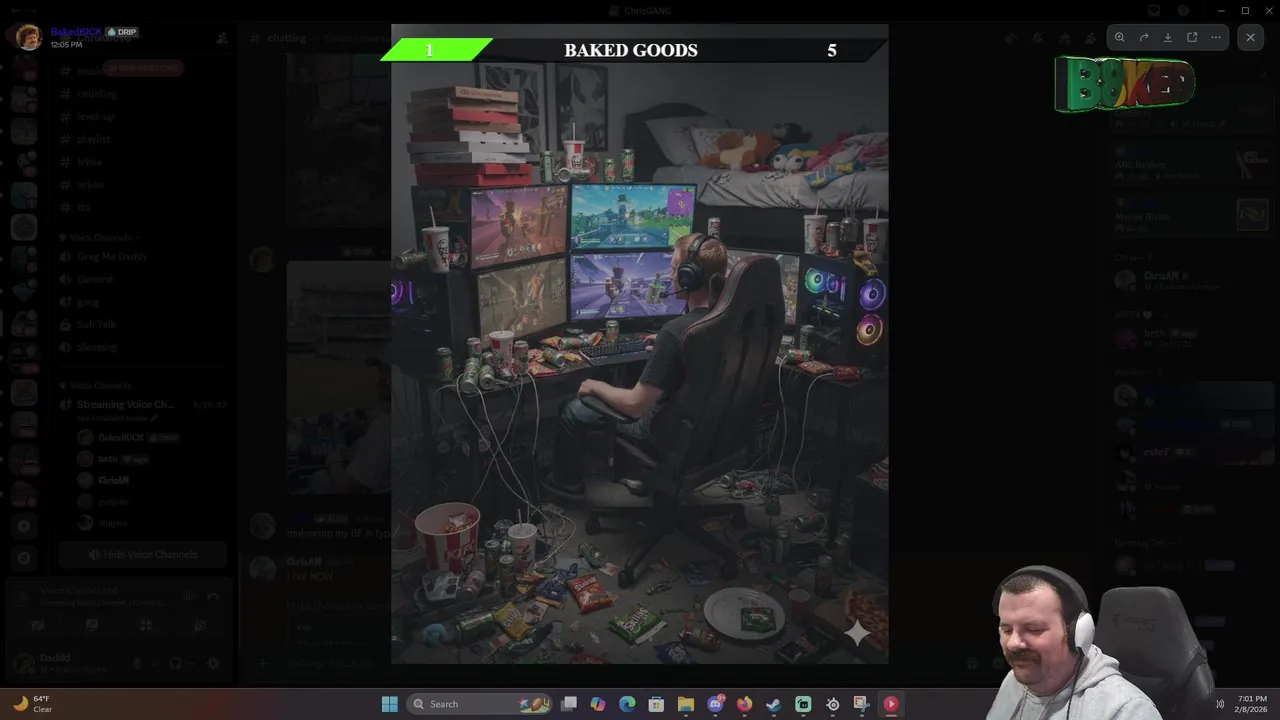The width and height of the screenshot is (1280, 720).
Task: Open user settings gear in Discord
Action: point(212,663)
